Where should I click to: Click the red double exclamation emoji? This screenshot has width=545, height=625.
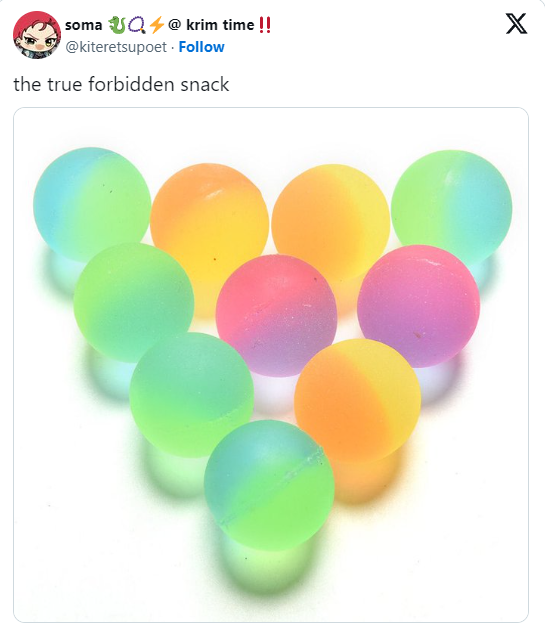[x=265, y=25]
